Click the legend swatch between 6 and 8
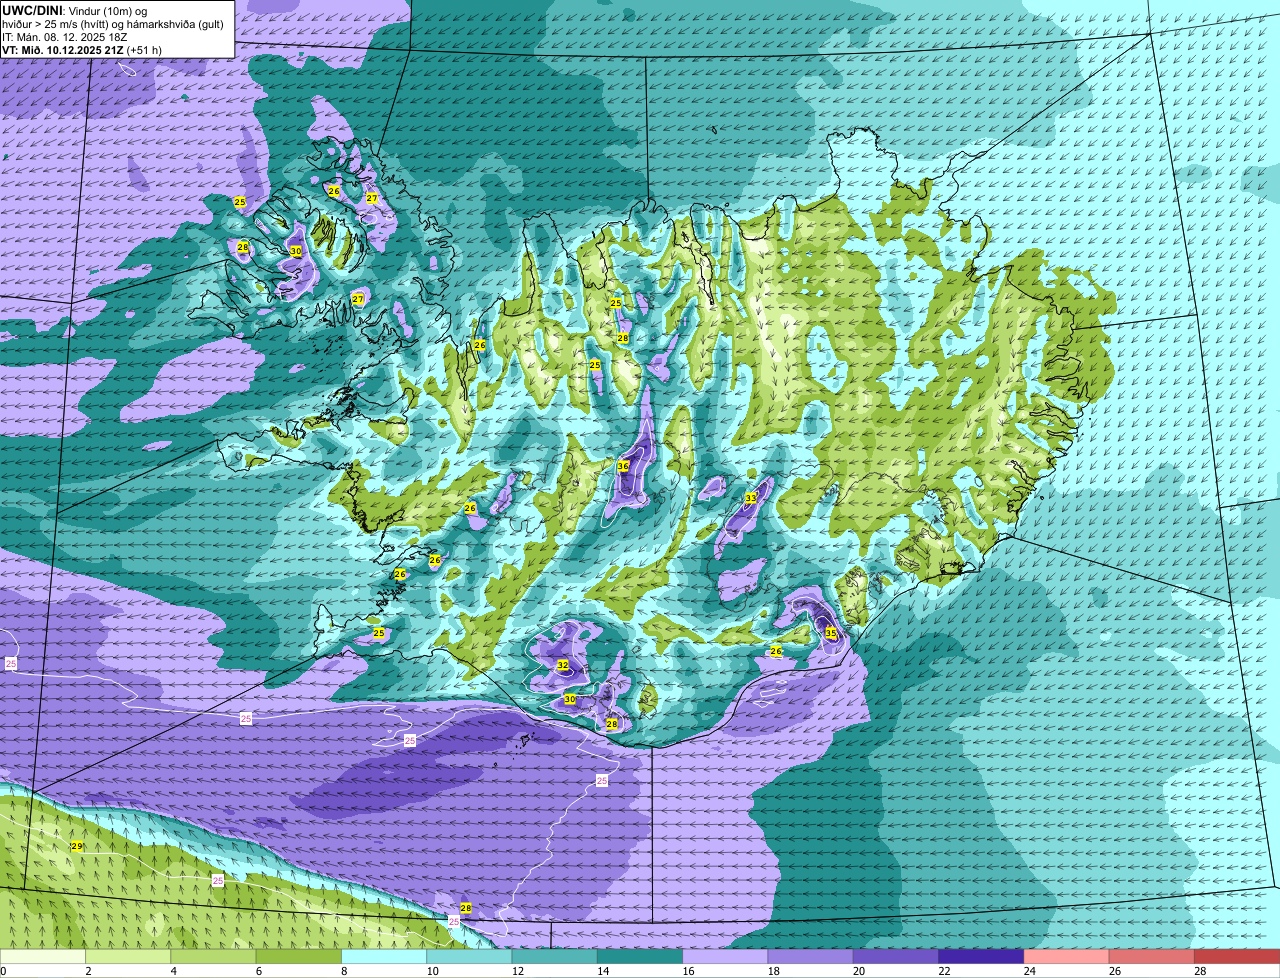 [x=299, y=956]
